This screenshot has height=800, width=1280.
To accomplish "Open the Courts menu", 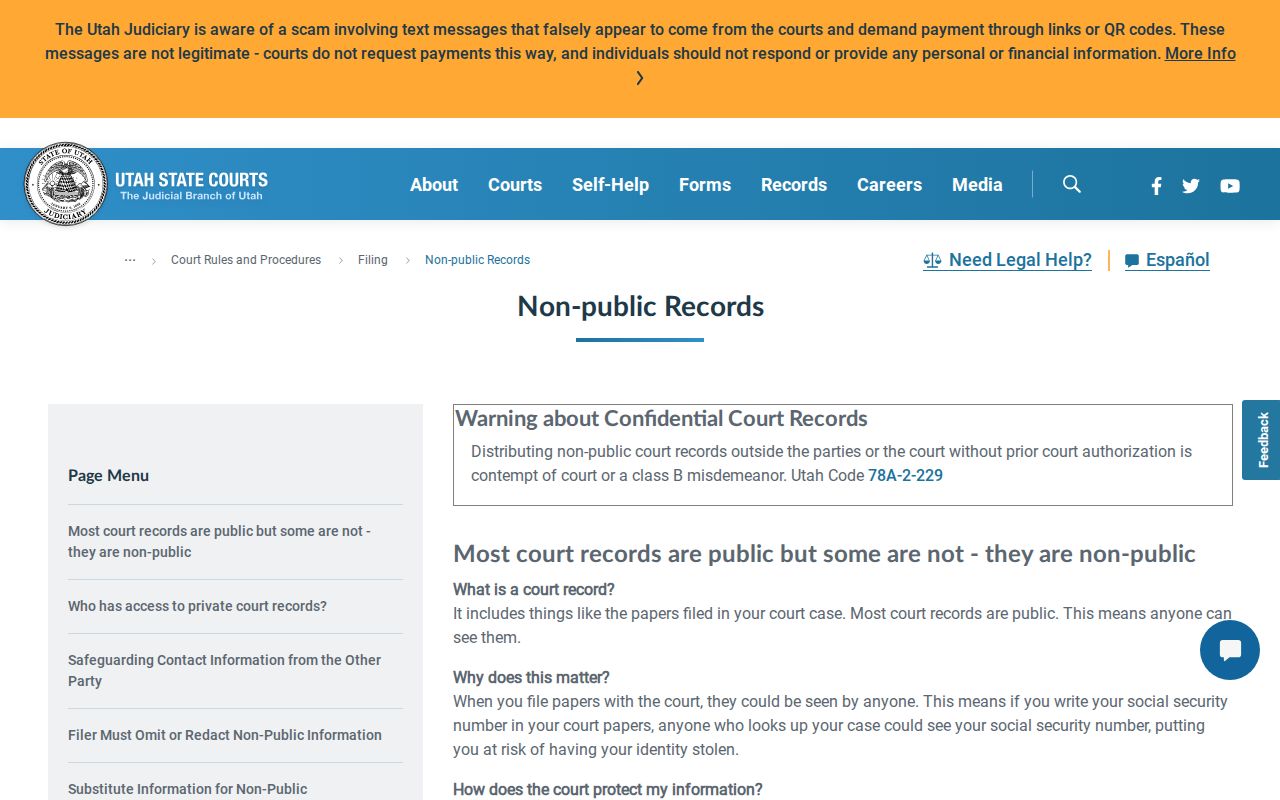I will [515, 184].
